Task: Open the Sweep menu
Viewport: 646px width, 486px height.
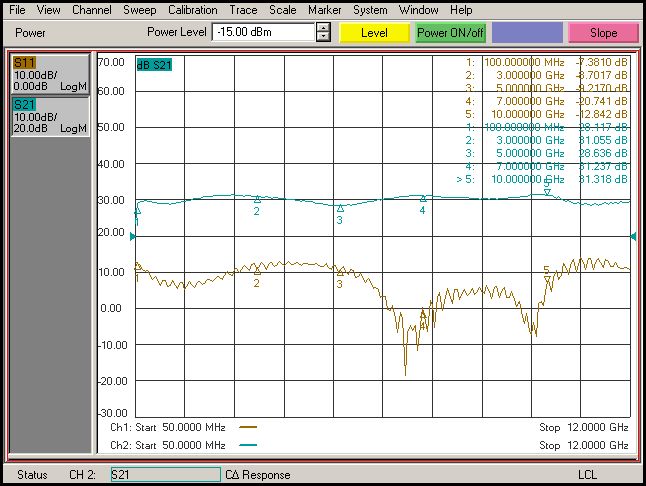Action: pyautogui.click(x=140, y=9)
